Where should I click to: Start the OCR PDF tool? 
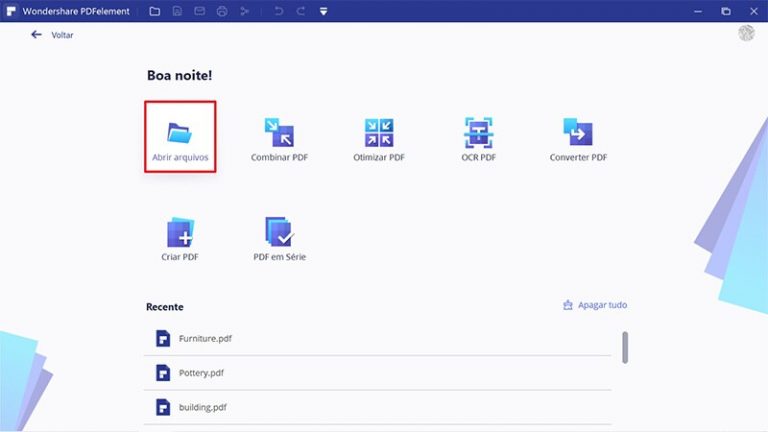479,140
